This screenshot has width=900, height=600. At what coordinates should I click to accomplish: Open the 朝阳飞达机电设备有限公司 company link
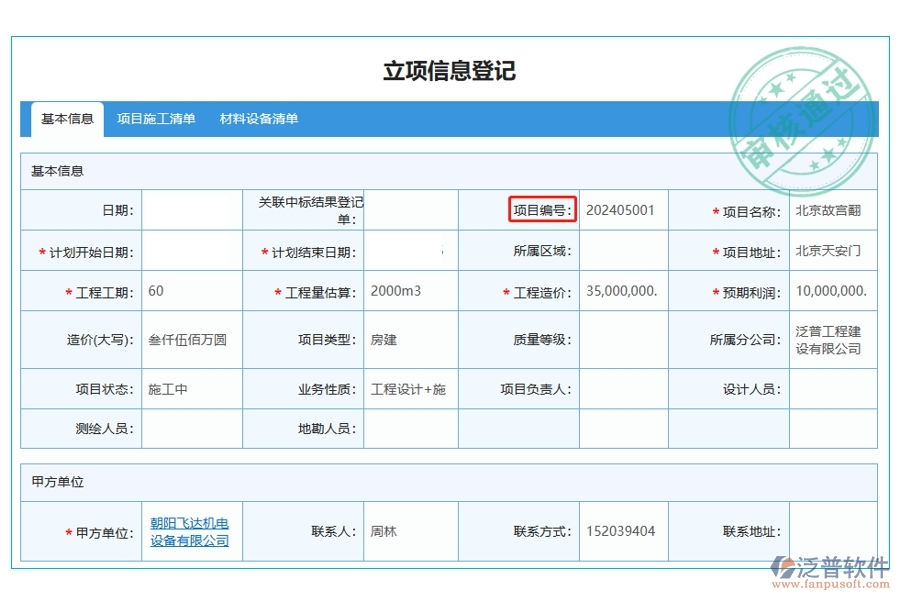click(190, 530)
